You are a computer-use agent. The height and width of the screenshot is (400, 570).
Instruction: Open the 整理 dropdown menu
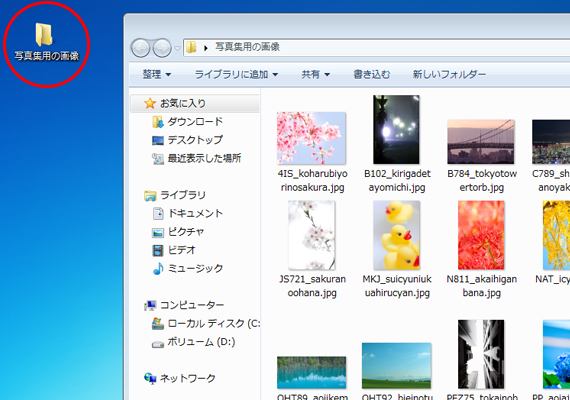157,75
